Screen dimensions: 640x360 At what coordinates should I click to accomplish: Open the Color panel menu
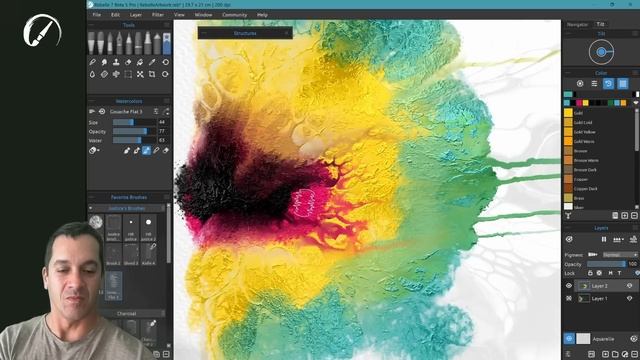tap(635, 73)
